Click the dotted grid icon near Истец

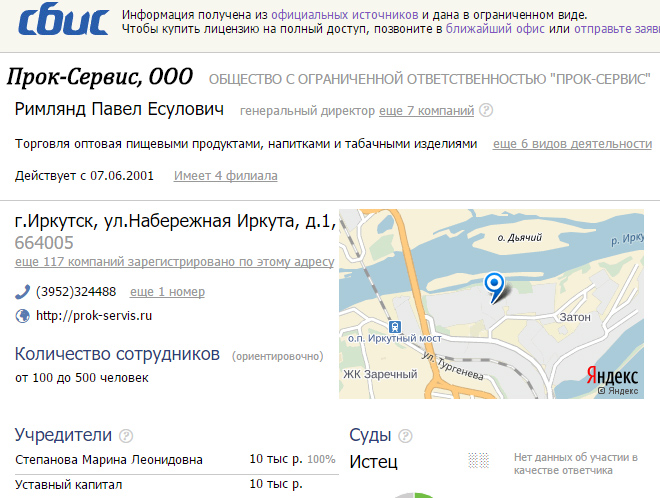click(479, 460)
